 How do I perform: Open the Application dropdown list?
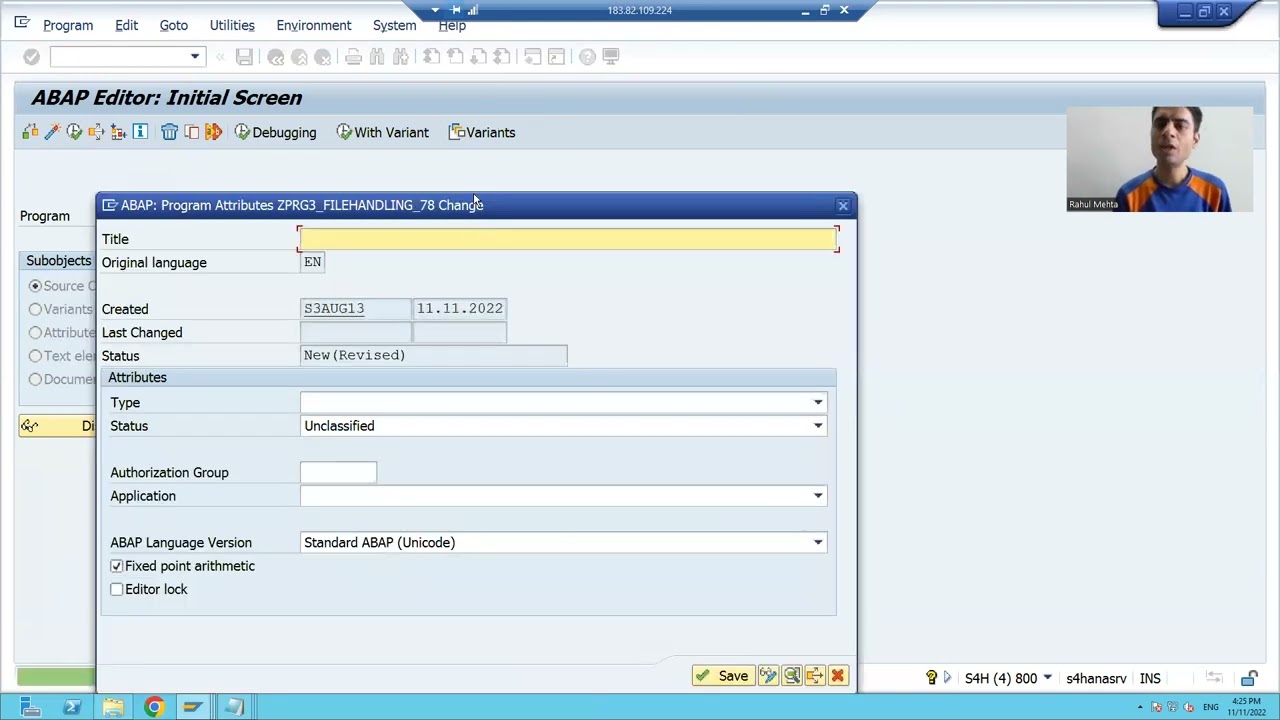pos(818,496)
